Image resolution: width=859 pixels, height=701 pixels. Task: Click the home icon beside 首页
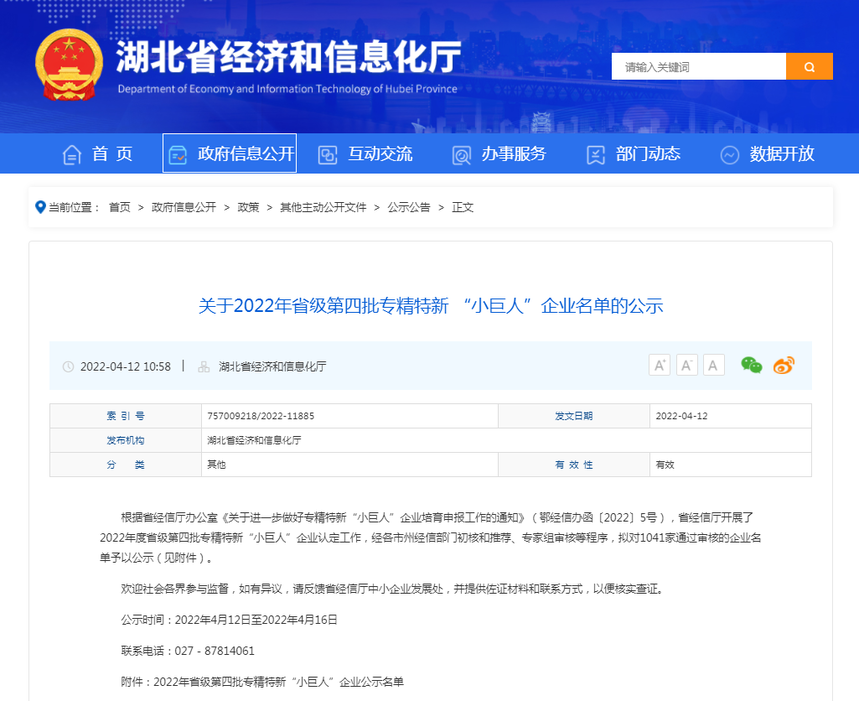[72, 155]
